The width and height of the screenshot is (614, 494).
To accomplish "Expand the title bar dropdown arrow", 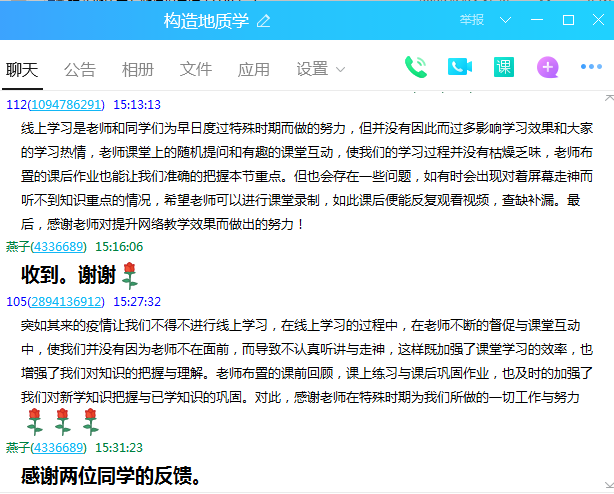I will 506,20.
